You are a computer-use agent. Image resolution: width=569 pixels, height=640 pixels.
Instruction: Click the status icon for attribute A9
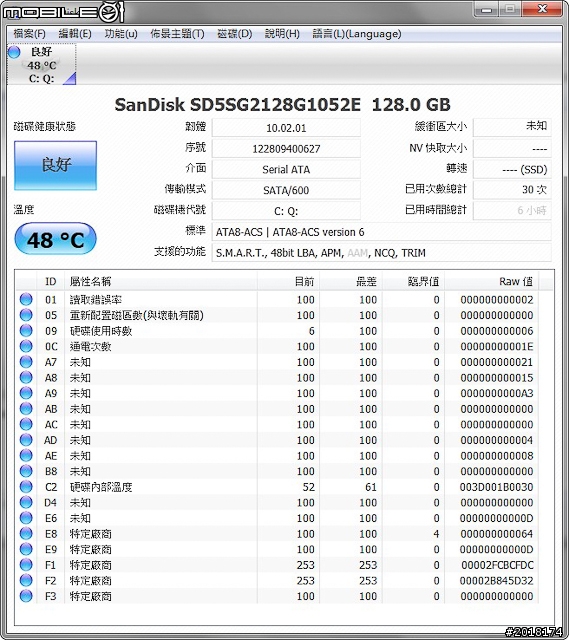[x=26, y=393]
